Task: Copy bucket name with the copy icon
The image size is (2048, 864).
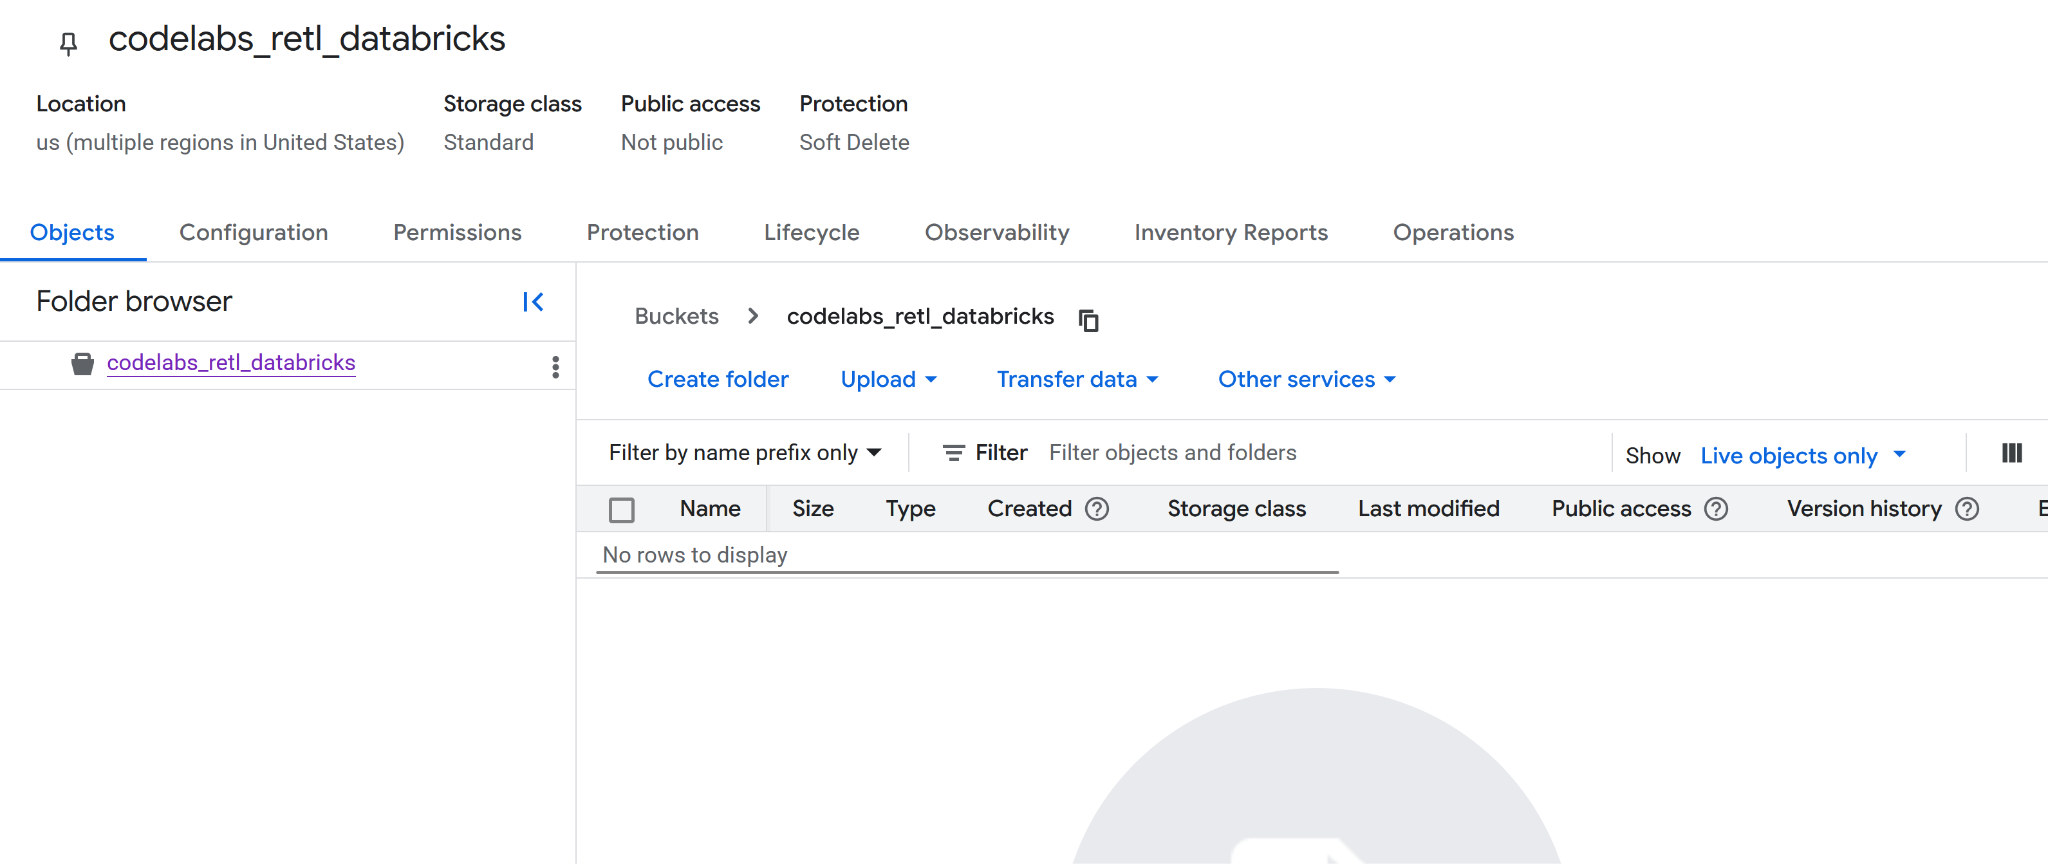Action: [x=1088, y=320]
